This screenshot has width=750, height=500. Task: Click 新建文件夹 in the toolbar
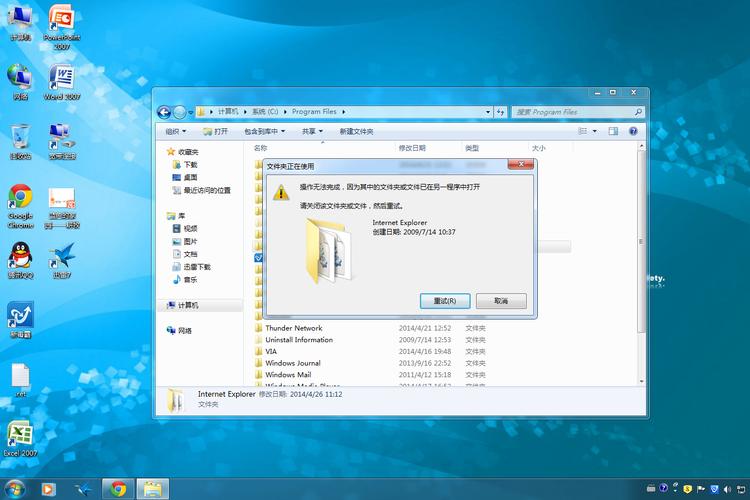(x=356, y=131)
